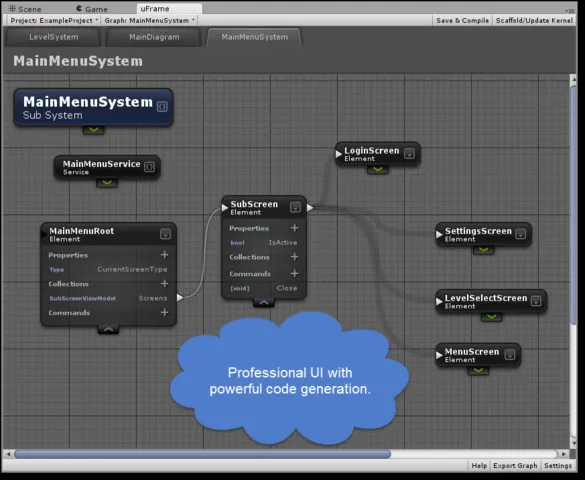Click the MainMenuSystem node code icon
Image resolution: width=585 pixels, height=480 pixels.
coord(162,106)
